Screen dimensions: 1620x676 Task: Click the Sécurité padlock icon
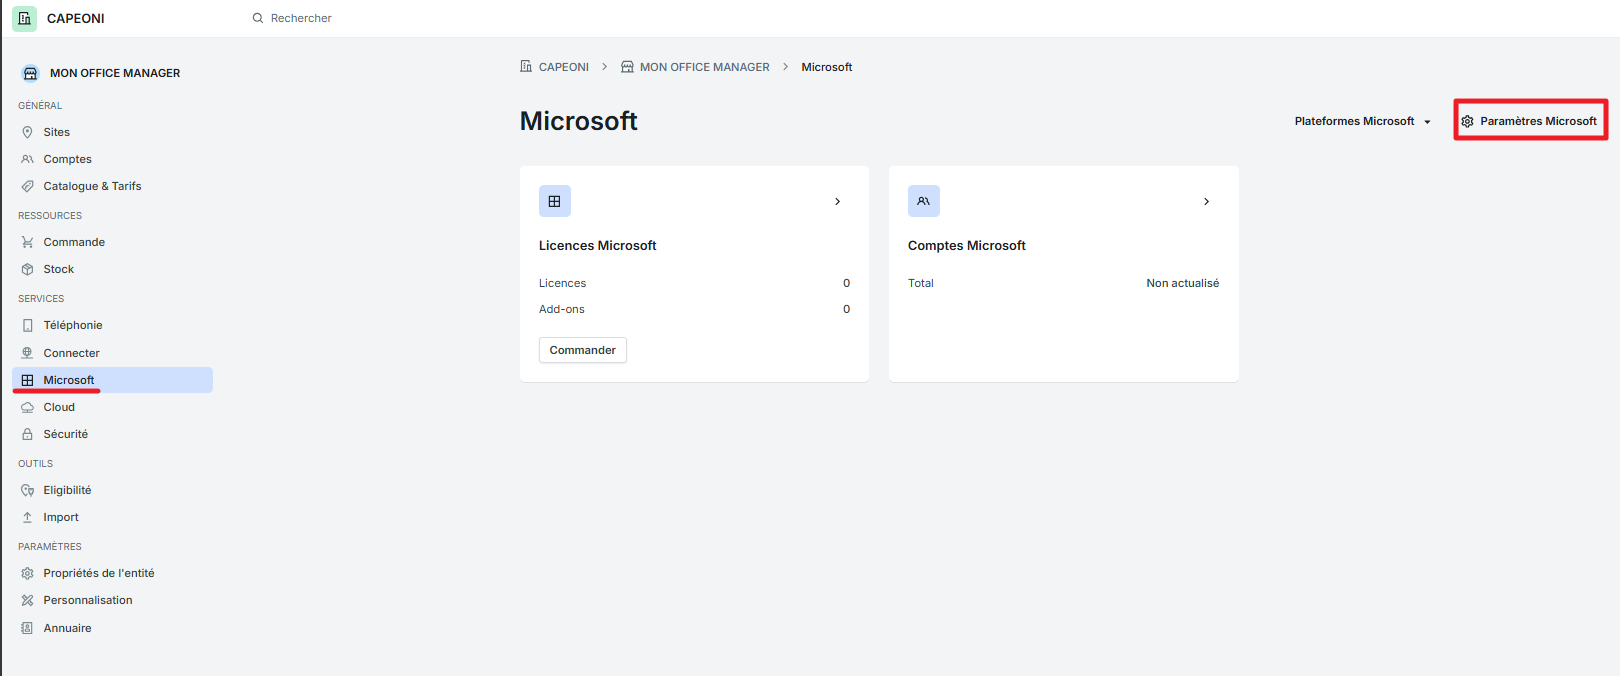click(x=27, y=434)
